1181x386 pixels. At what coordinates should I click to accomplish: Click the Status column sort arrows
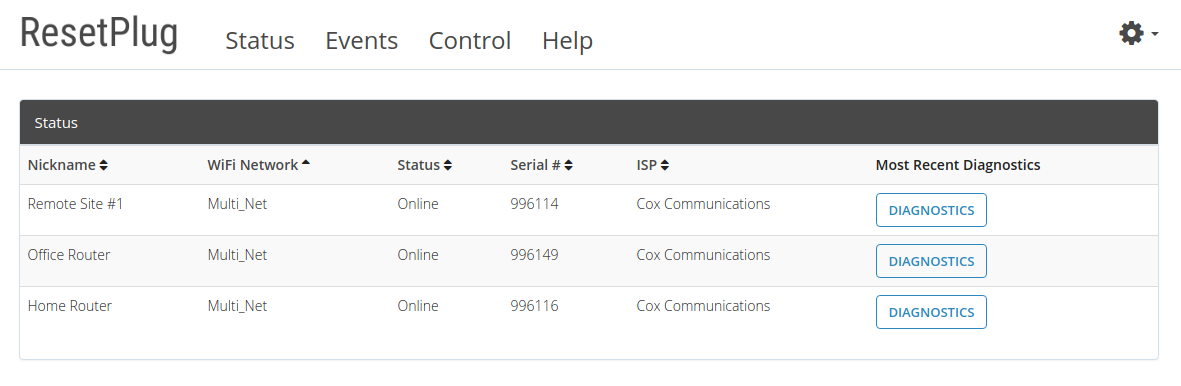click(447, 165)
